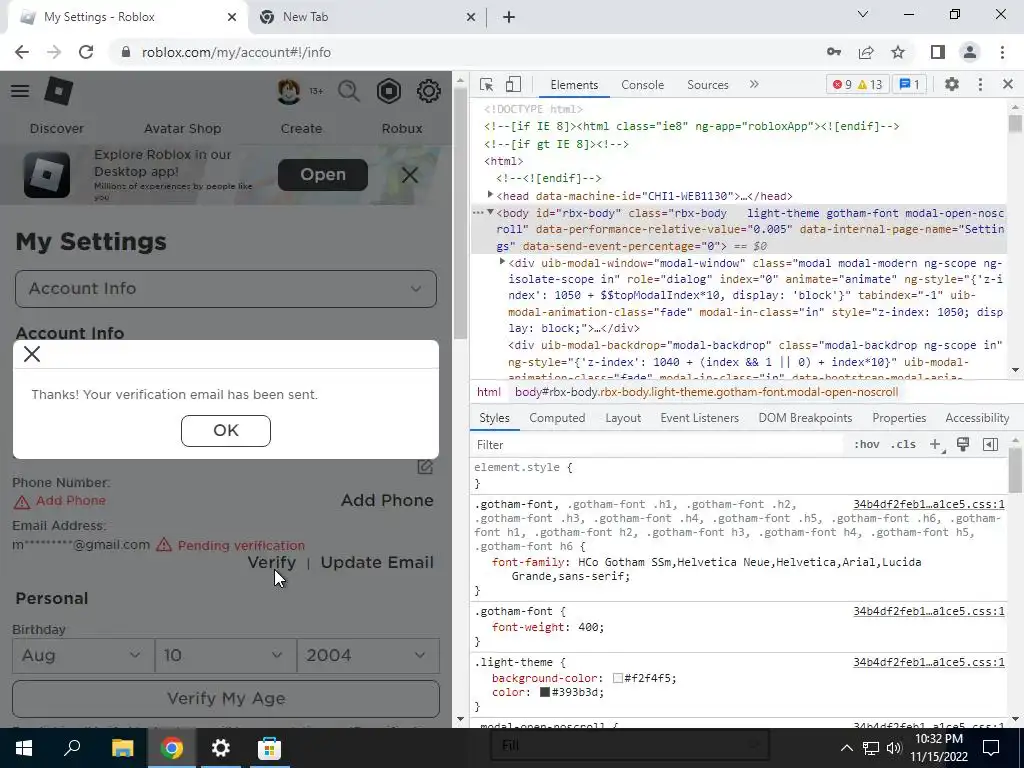Open the Roblox hamburger menu

click(20, 91)
